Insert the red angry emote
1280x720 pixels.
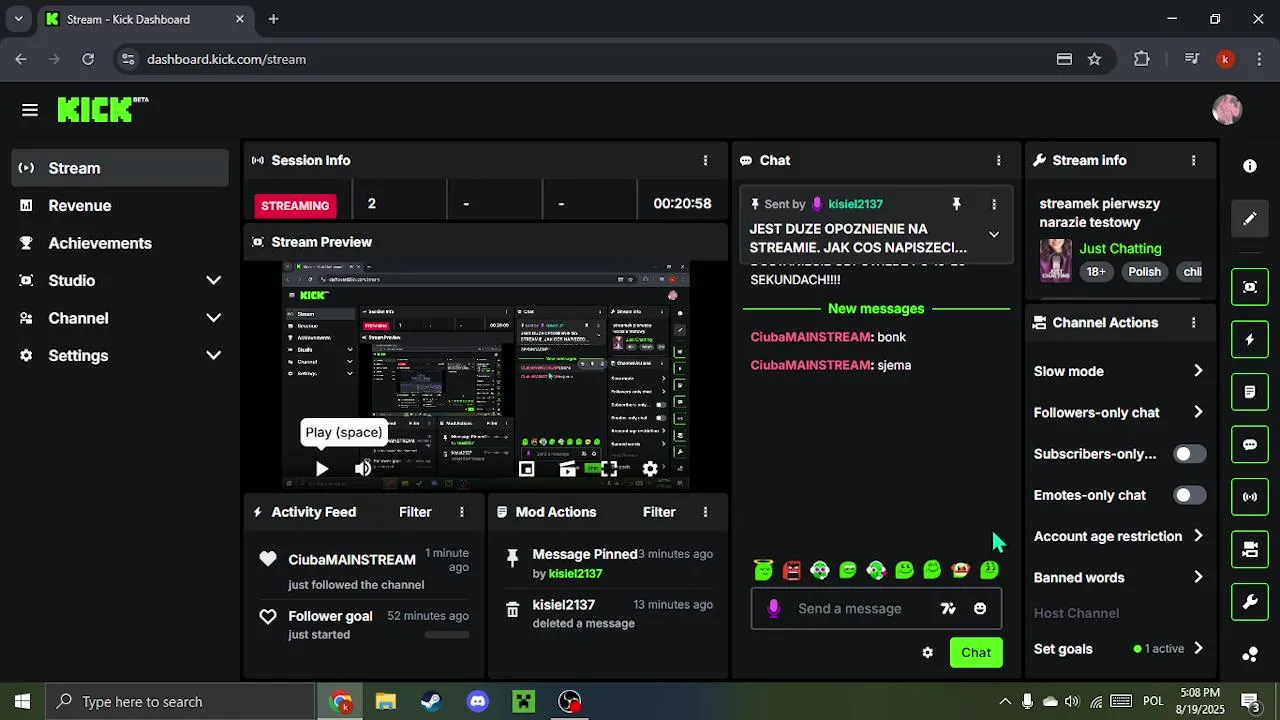[792, 570]
